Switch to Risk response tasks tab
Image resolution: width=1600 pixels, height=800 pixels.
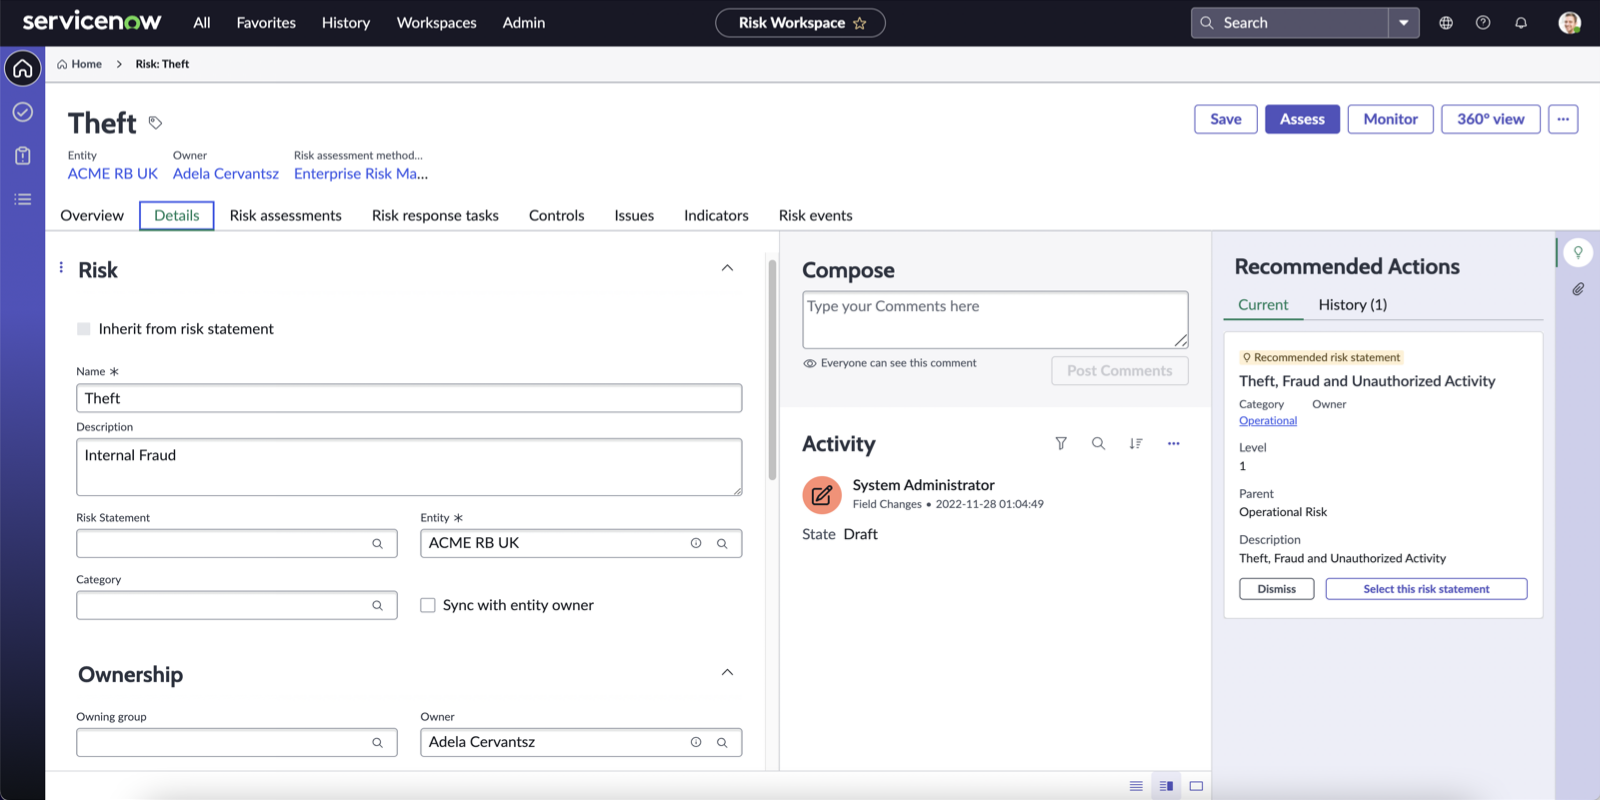pyautogui.click(x=435, y=215)
